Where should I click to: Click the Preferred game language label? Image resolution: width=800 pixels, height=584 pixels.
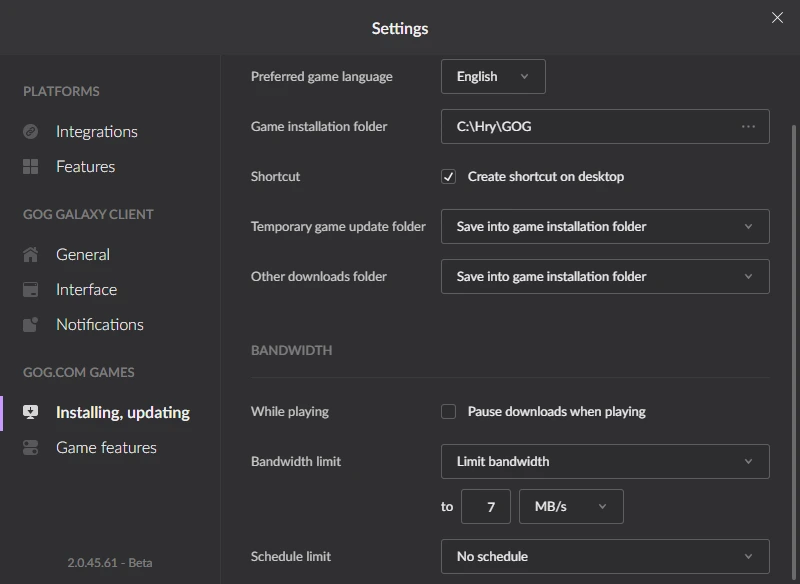pos(321,77)
